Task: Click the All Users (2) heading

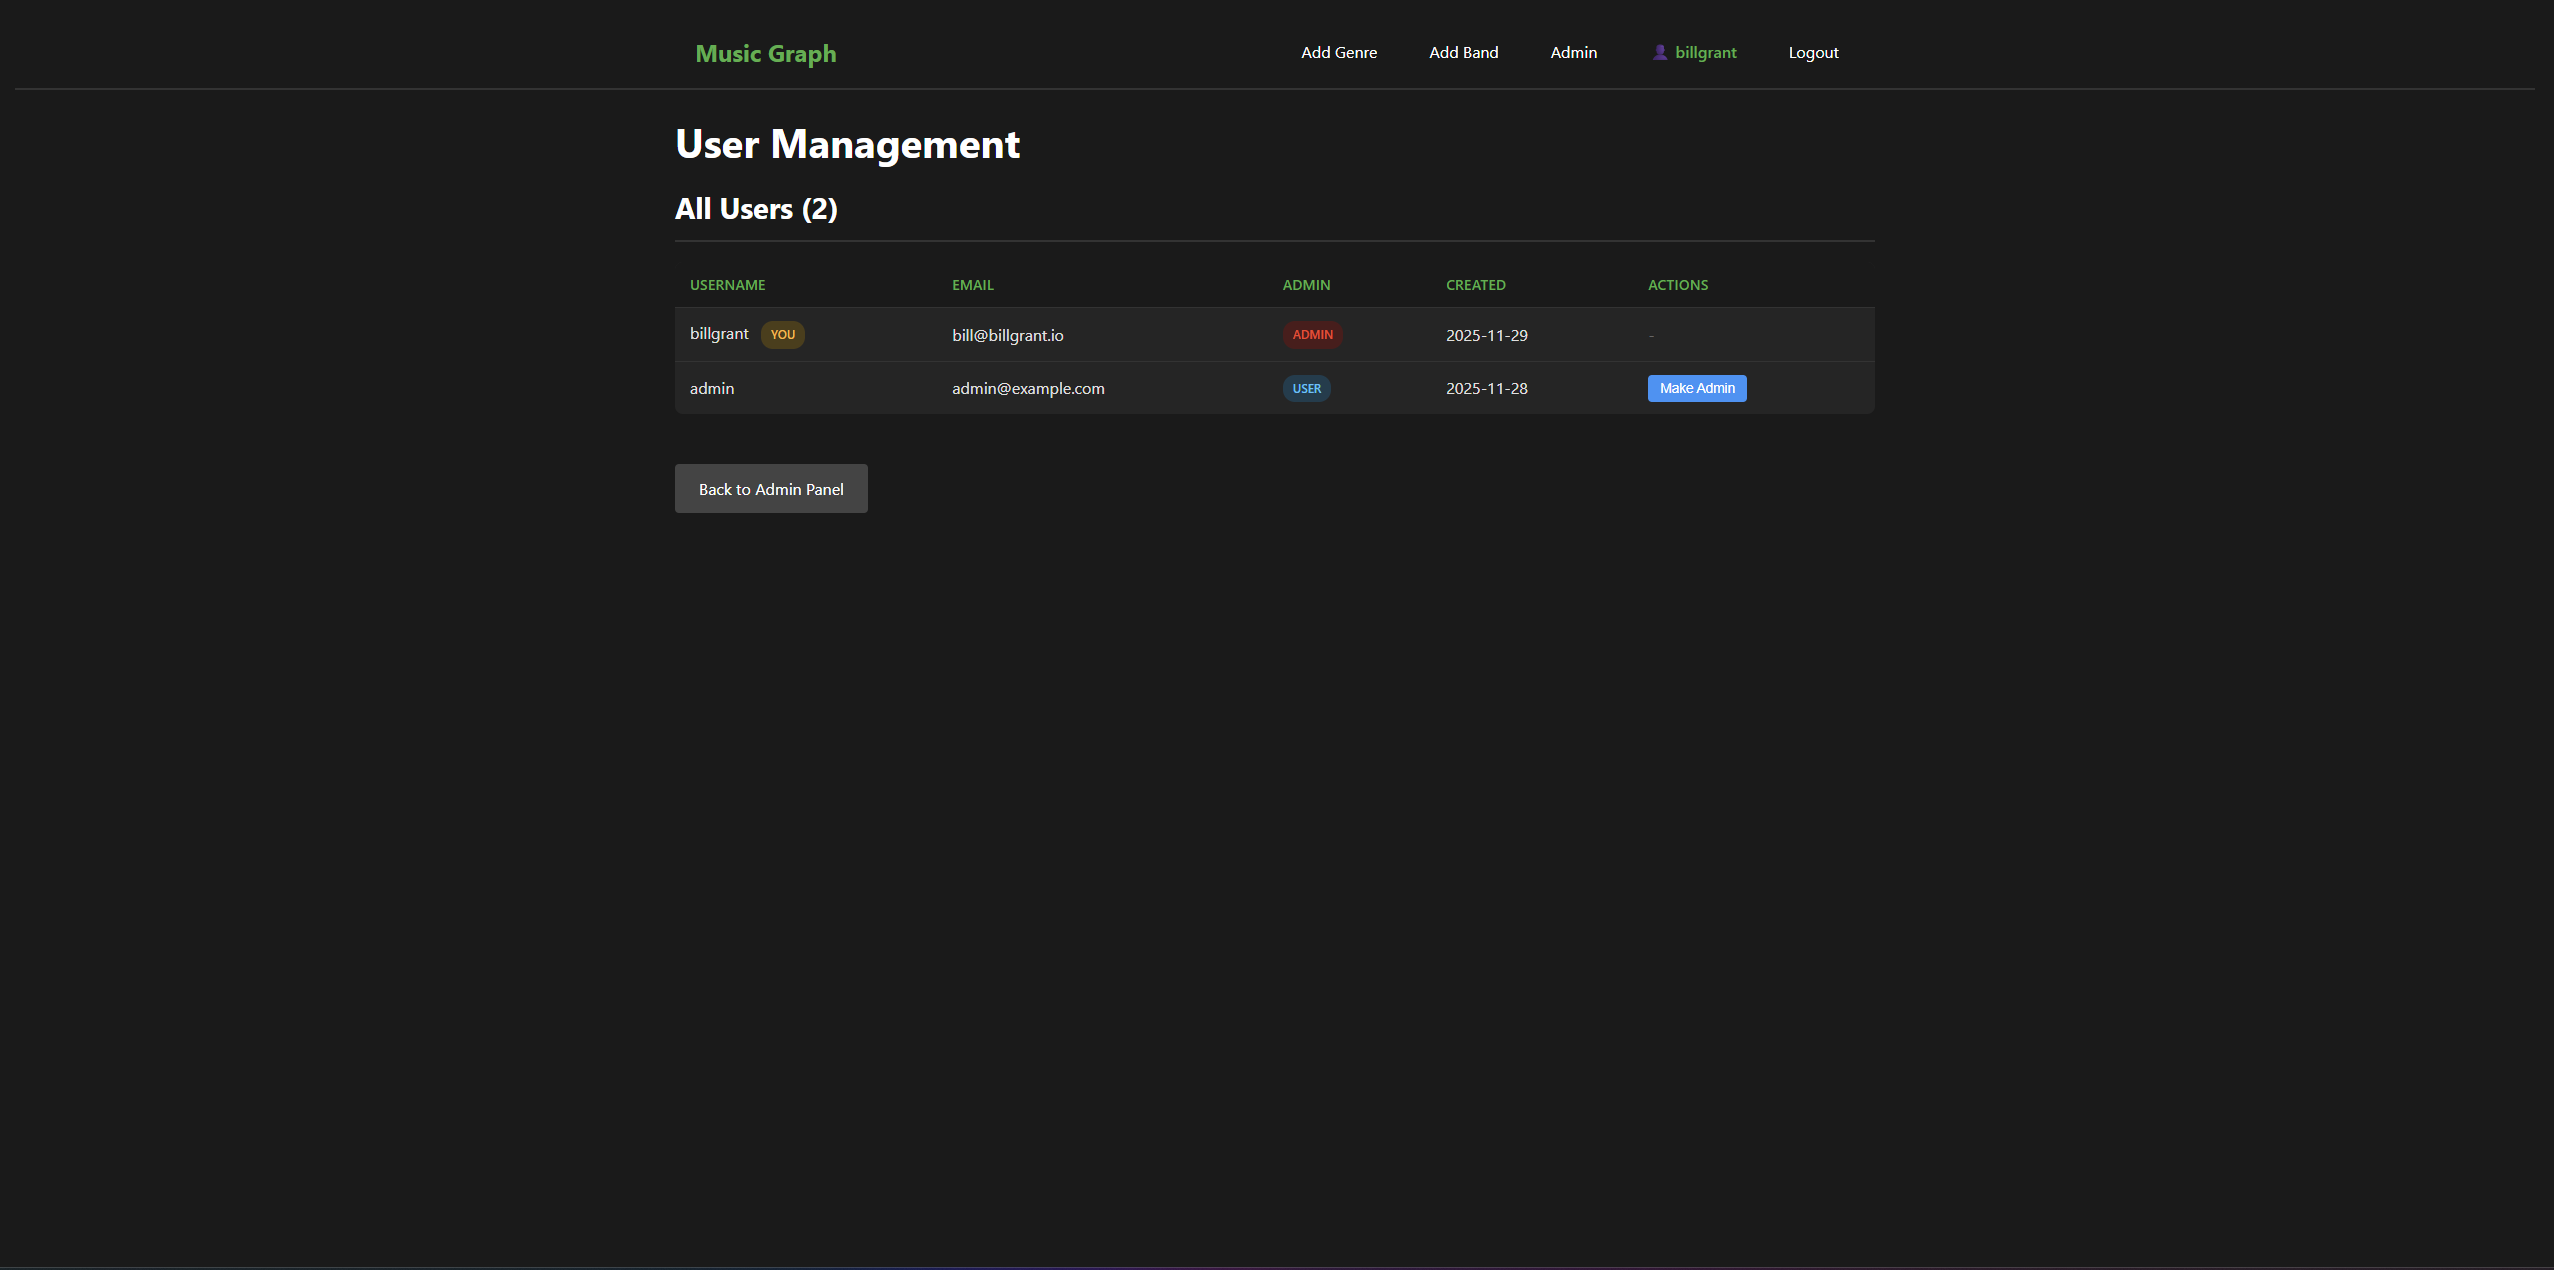Action: pos(756,209)
